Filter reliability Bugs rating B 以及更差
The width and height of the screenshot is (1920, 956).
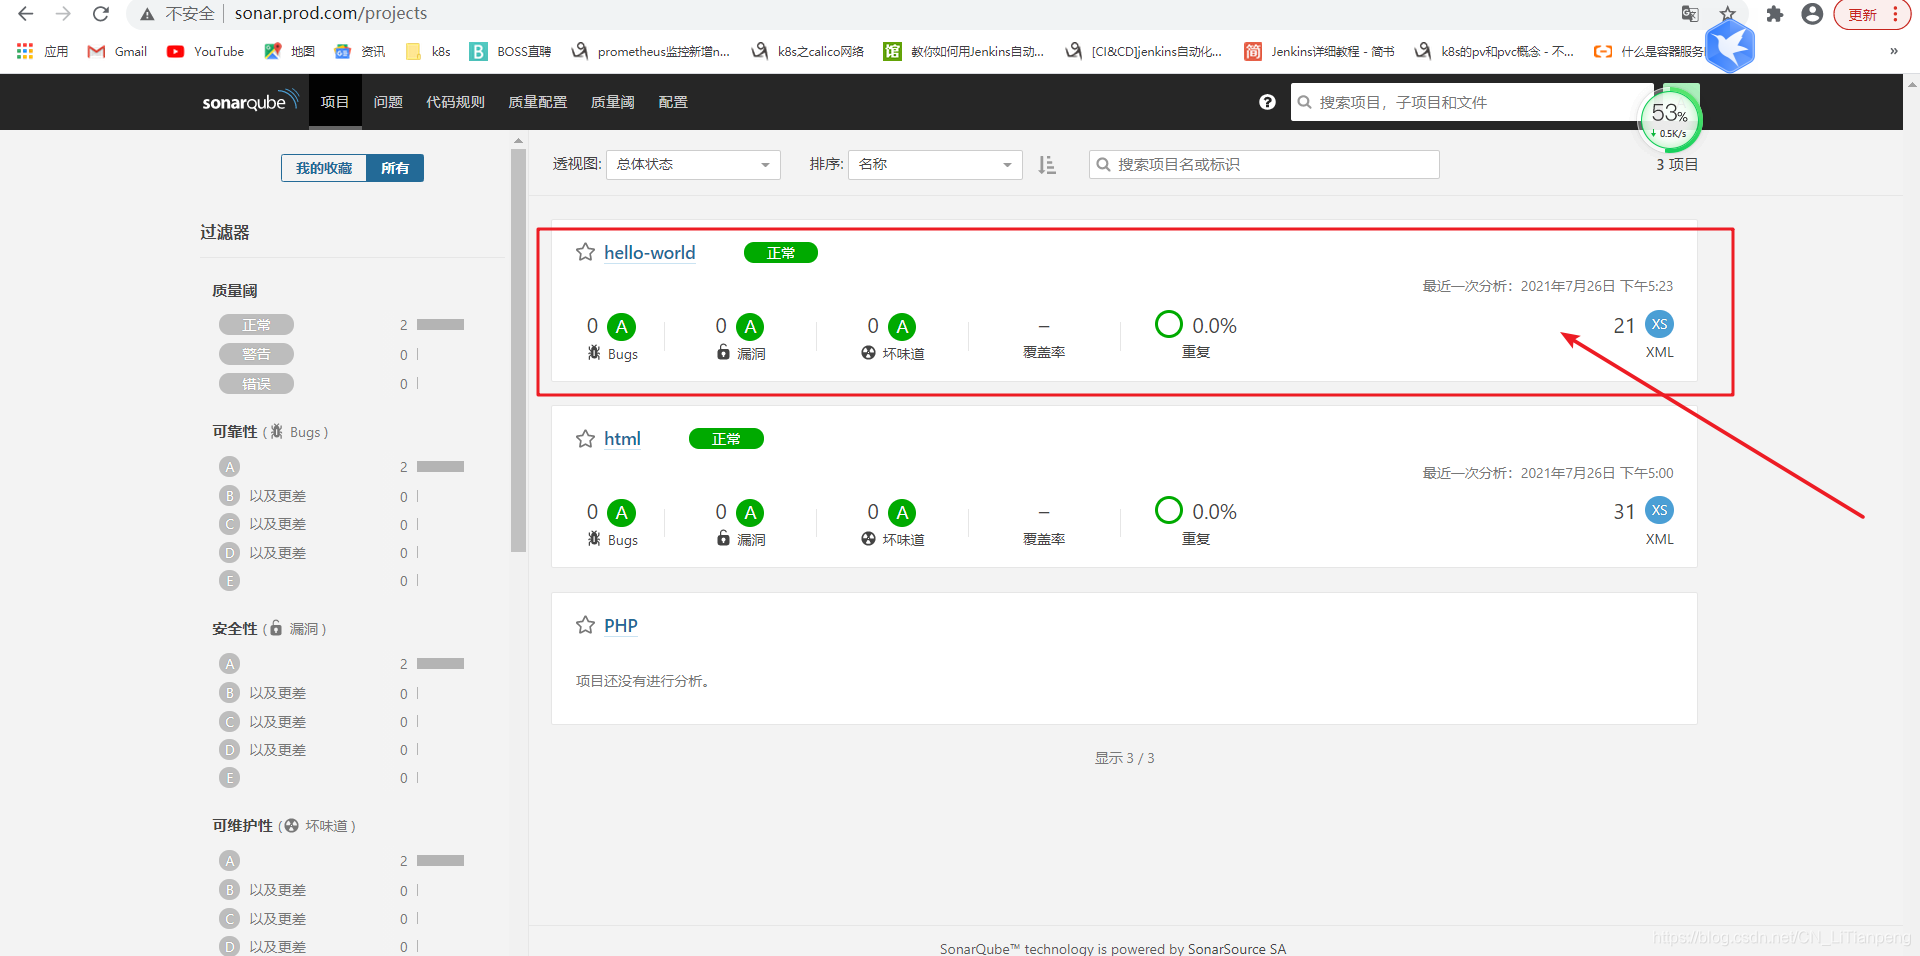click(x=263, y=496)
